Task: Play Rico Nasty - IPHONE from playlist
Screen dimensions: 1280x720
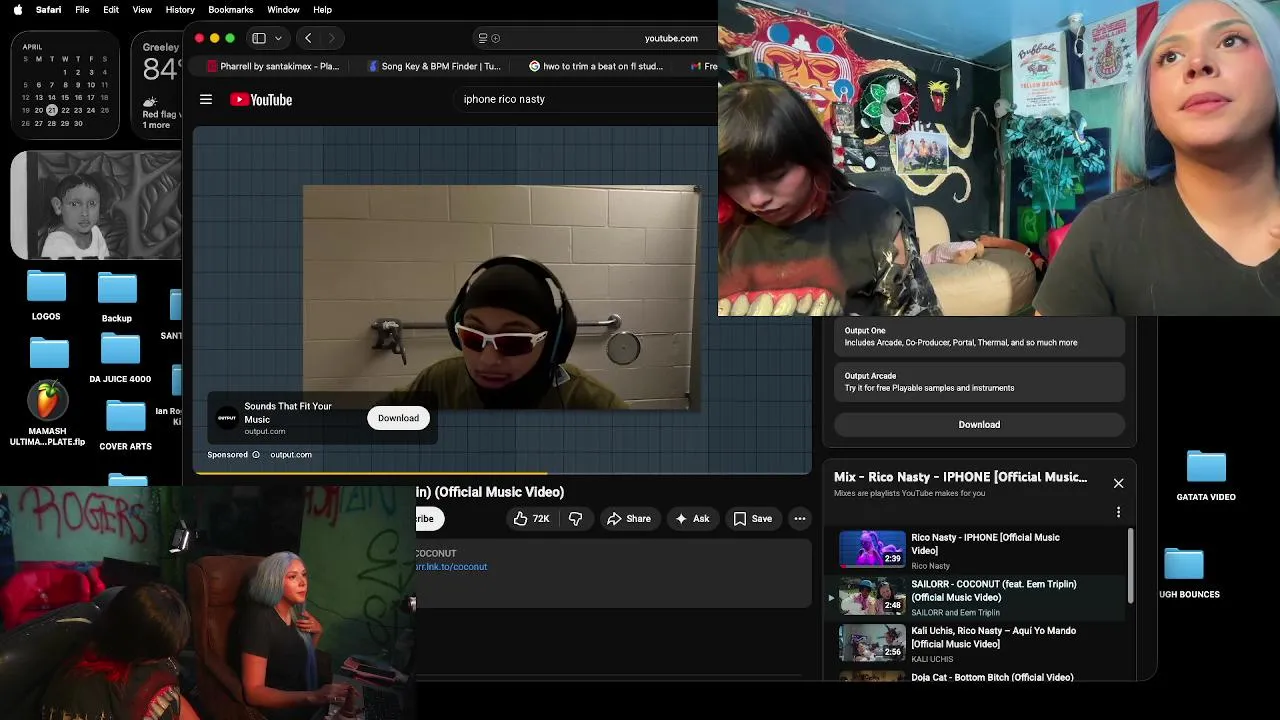Action: tap(979, 551)
